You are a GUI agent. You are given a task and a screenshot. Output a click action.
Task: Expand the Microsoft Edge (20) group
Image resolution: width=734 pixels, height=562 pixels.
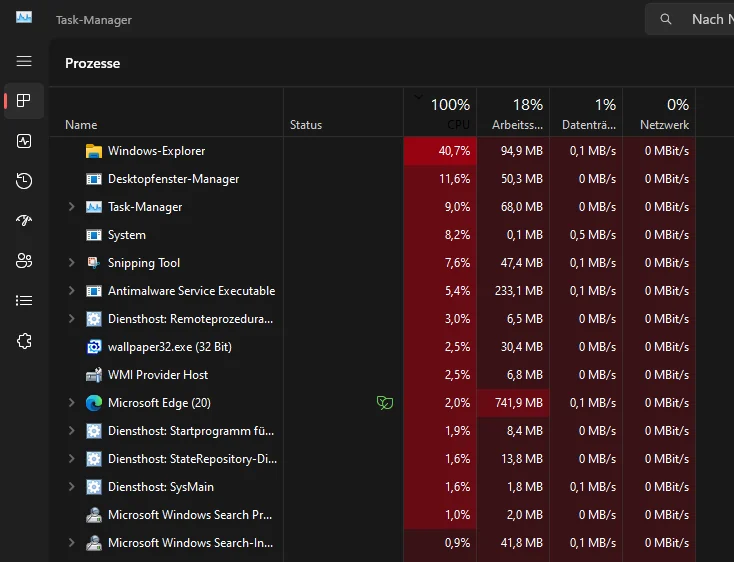click(x=71, y=402)
